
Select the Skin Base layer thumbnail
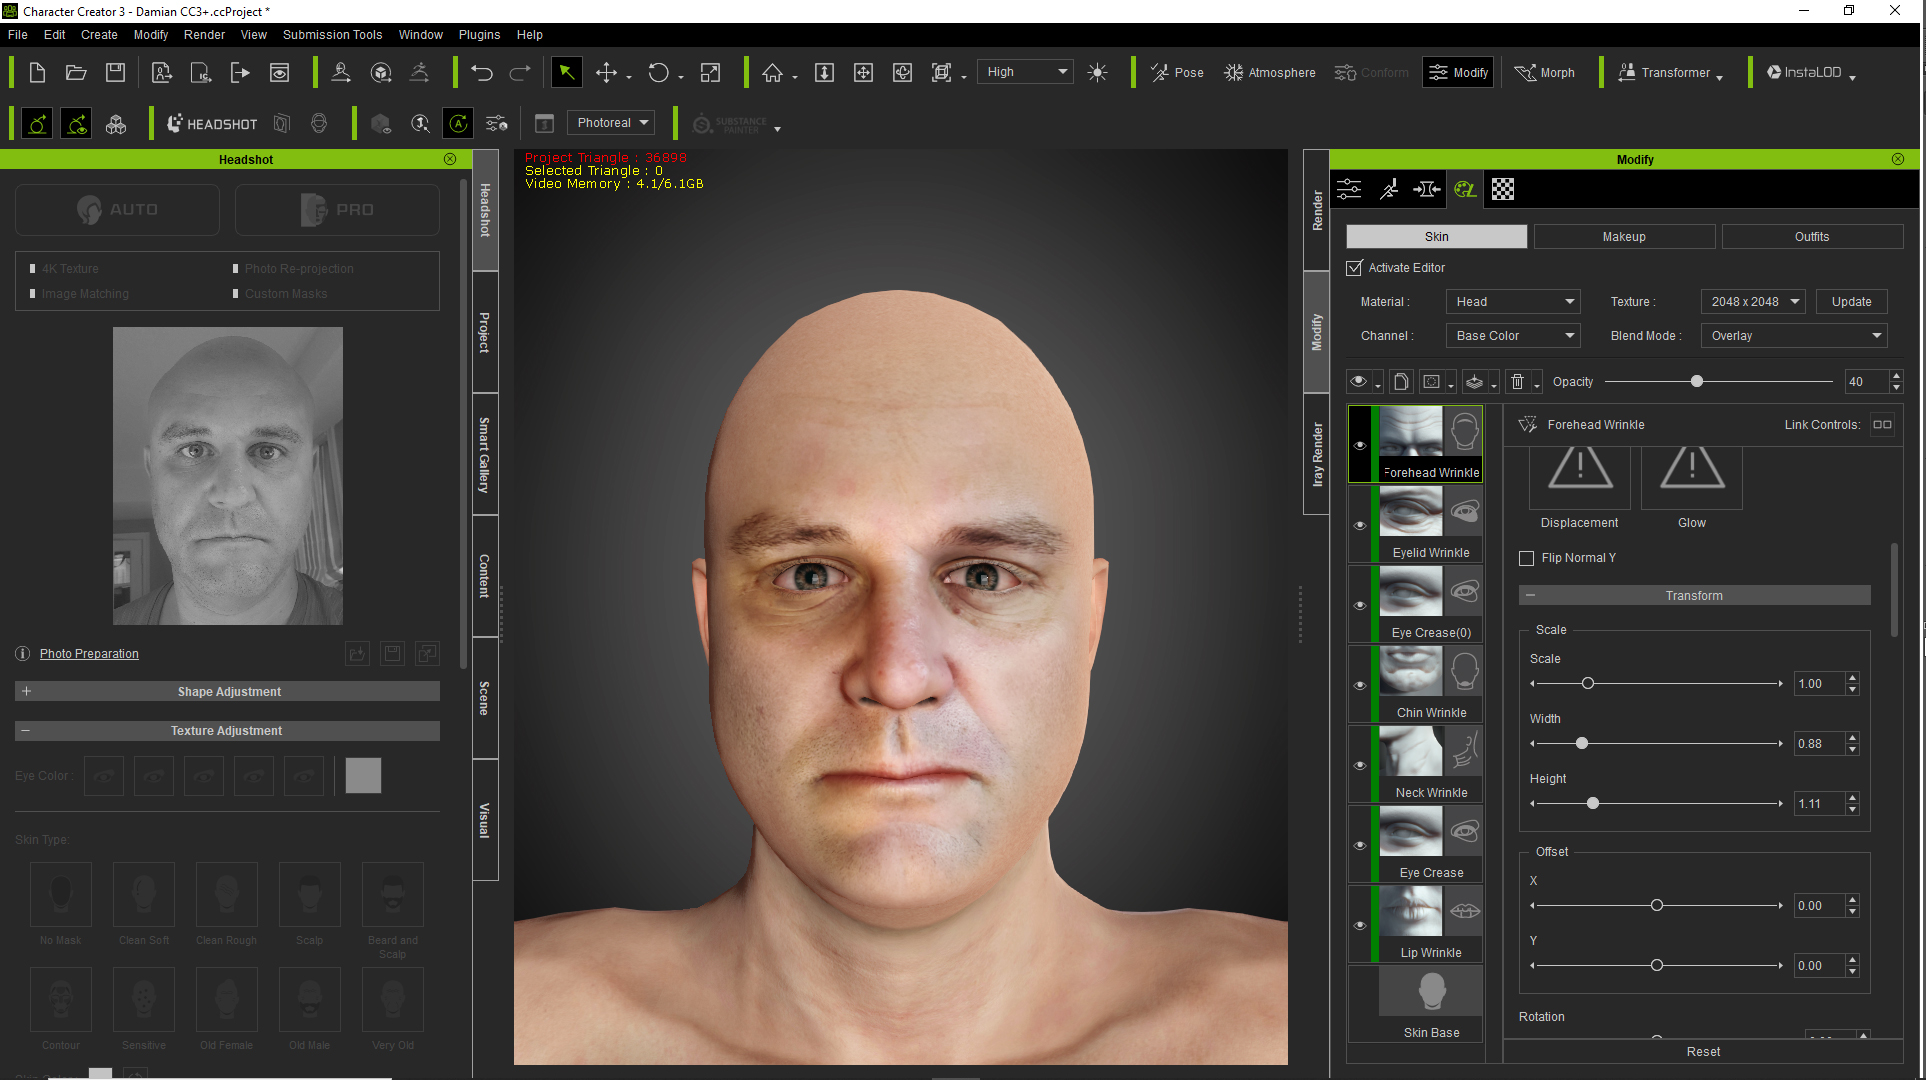(x=1431, y=992)
